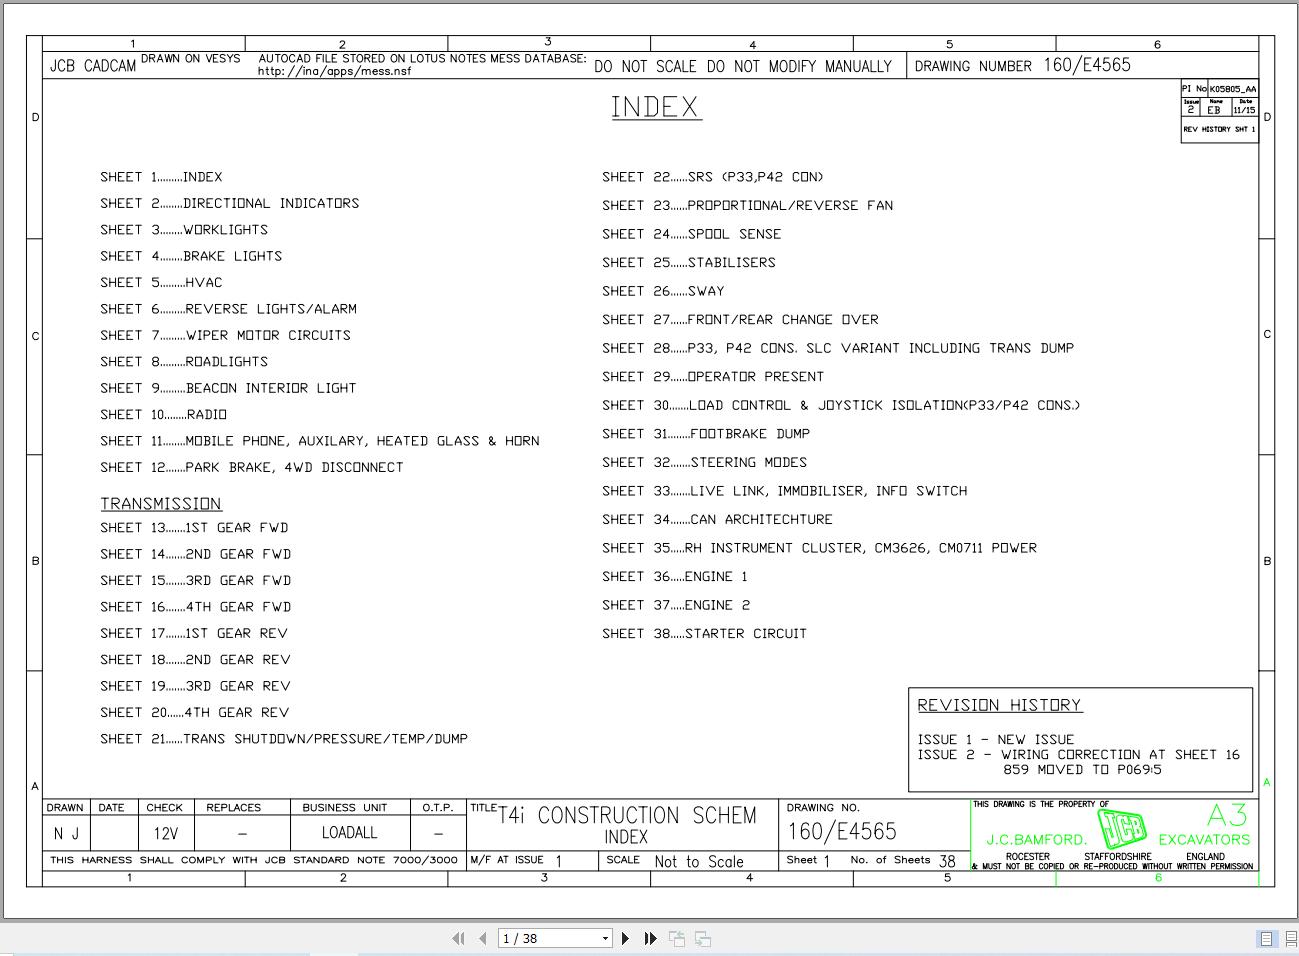Open the page number dropdown list
The height and width of the screenshot is (956, 1299).
click(x=605, y=938)
